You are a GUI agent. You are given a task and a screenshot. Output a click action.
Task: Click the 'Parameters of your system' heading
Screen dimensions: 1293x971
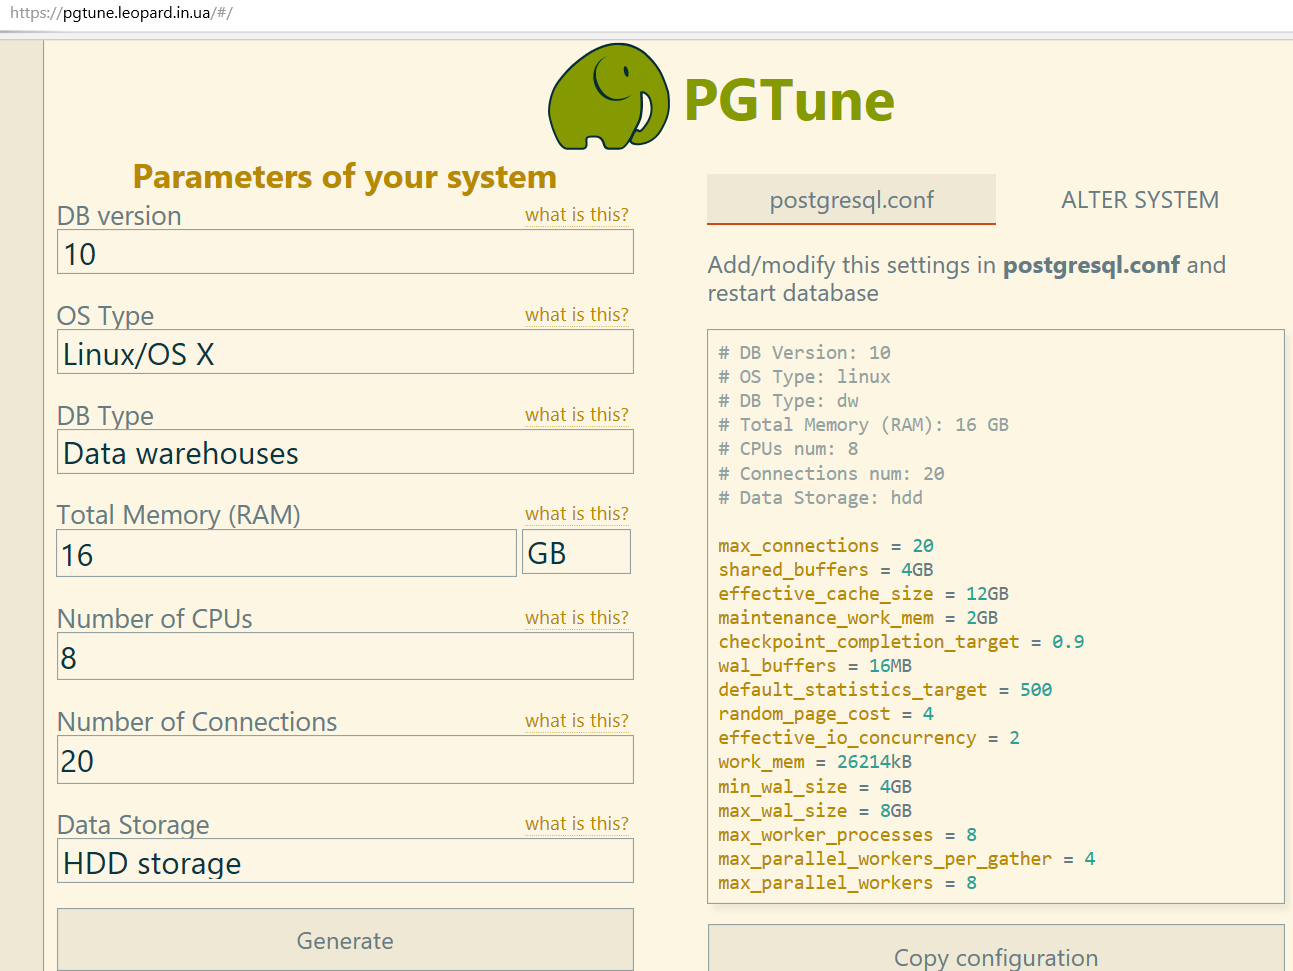pyautogui.click(x=345, y=177)
